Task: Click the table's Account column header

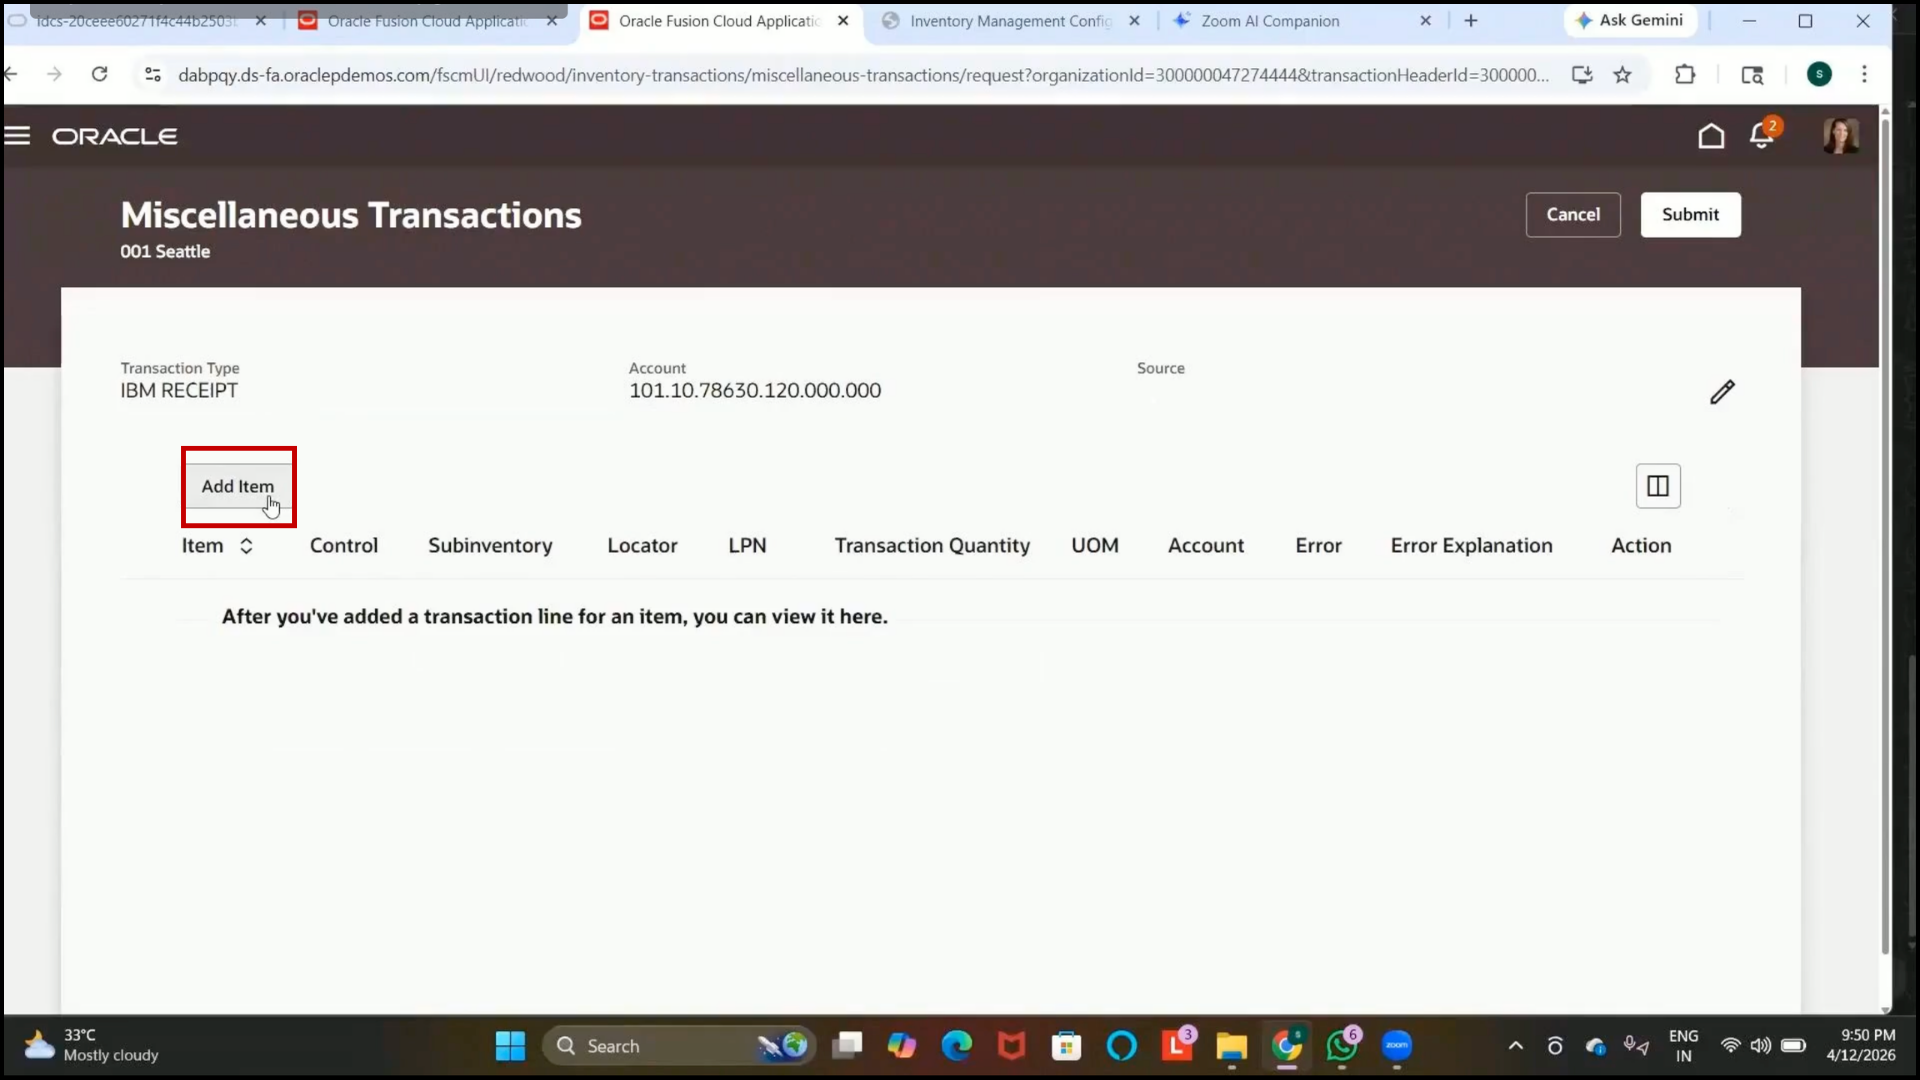Action: tap(1206, 546)
